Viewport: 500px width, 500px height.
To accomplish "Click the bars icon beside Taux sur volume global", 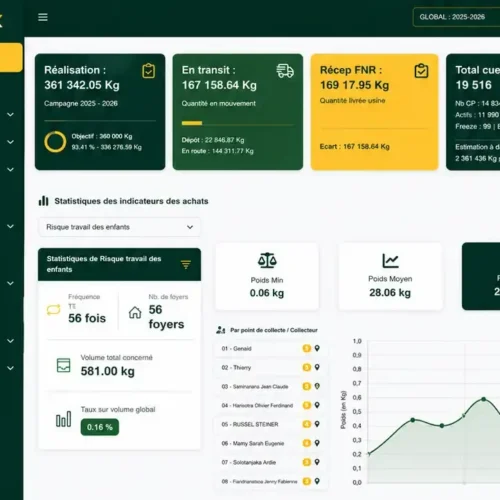I will point(63,419).
